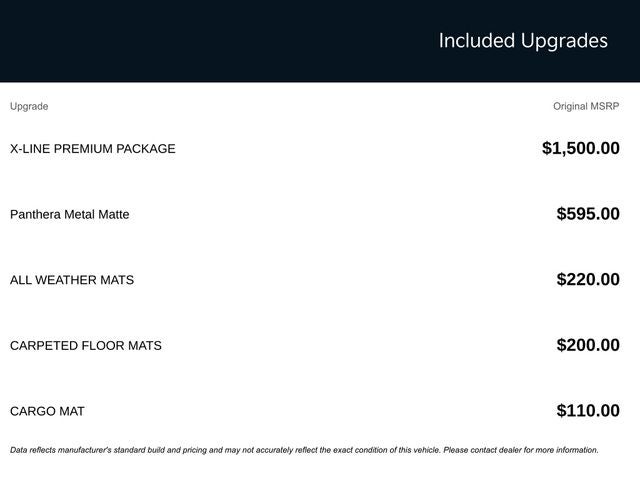Click the $220.00 price
640x480 pixels.
point(588,280)
